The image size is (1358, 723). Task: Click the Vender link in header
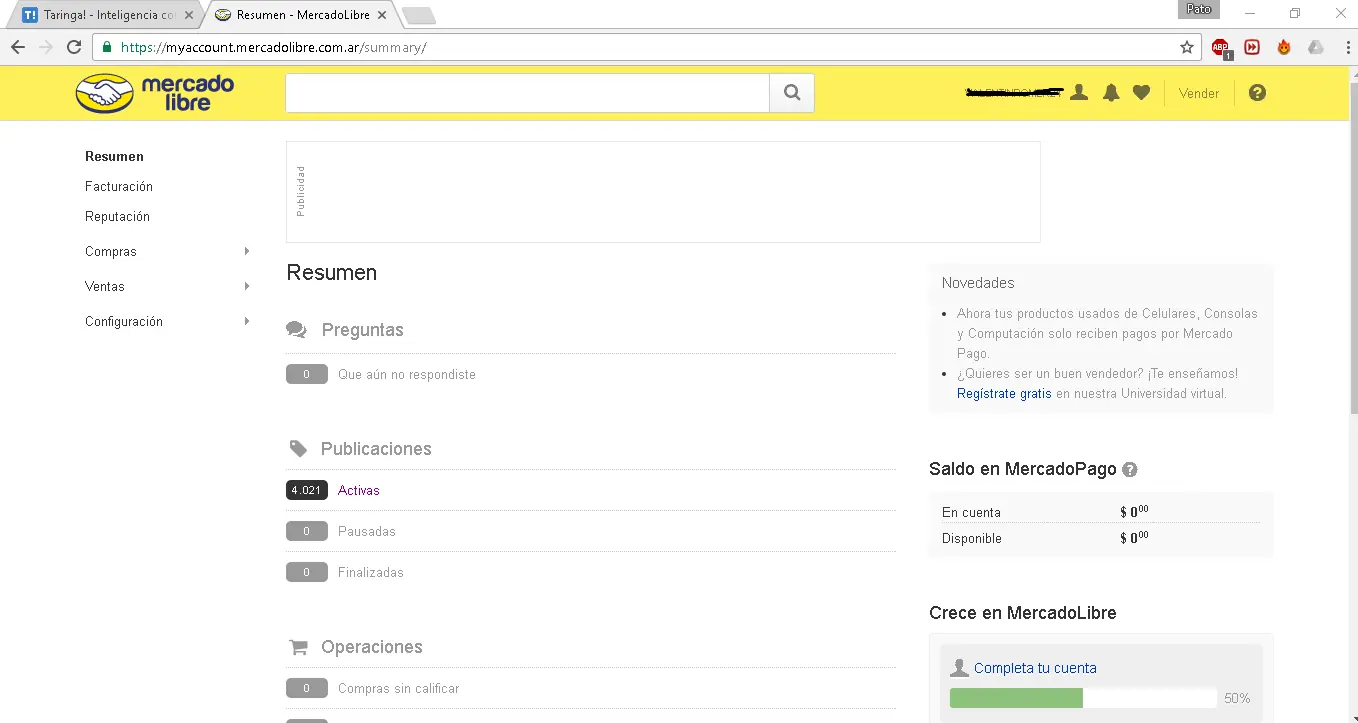[1199, 93]
